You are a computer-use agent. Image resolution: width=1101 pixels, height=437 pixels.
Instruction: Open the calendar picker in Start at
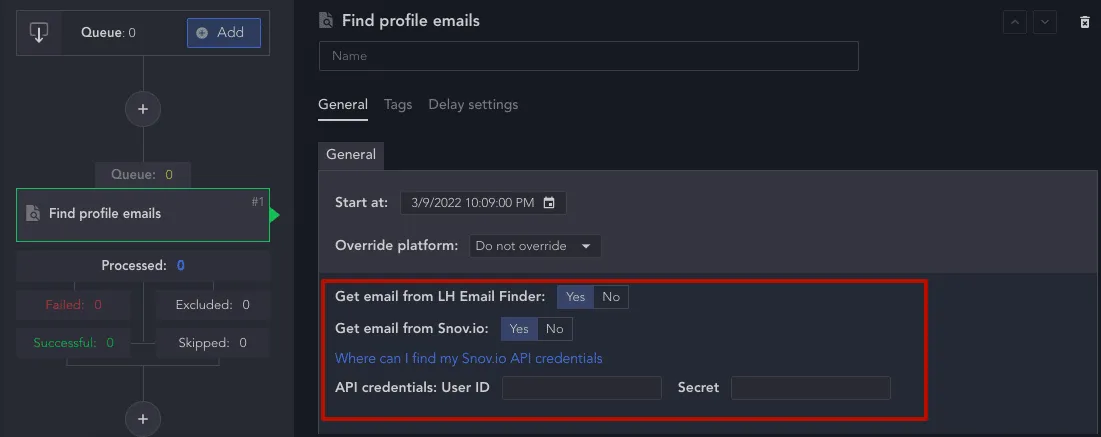549,203
